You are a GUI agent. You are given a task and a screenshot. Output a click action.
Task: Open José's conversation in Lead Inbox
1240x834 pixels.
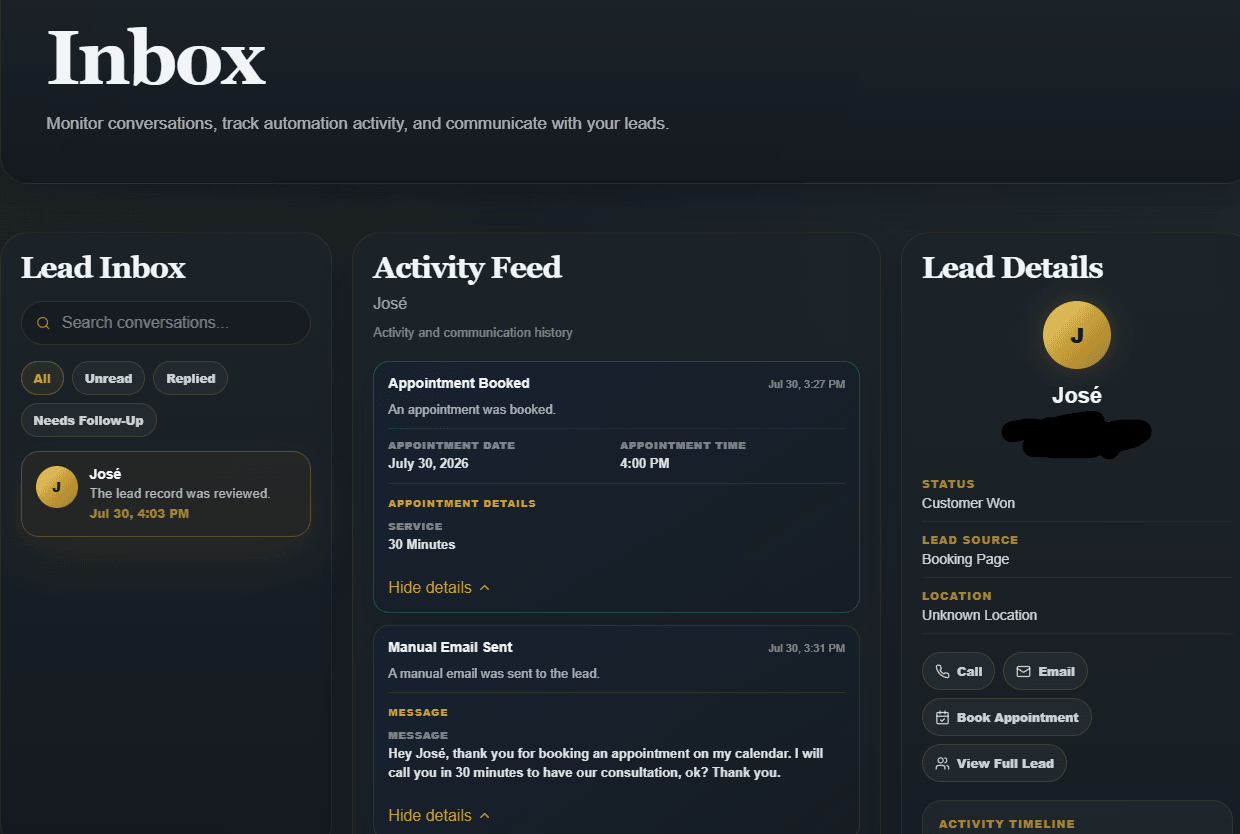pyautogui.click(x=166, y=494)
